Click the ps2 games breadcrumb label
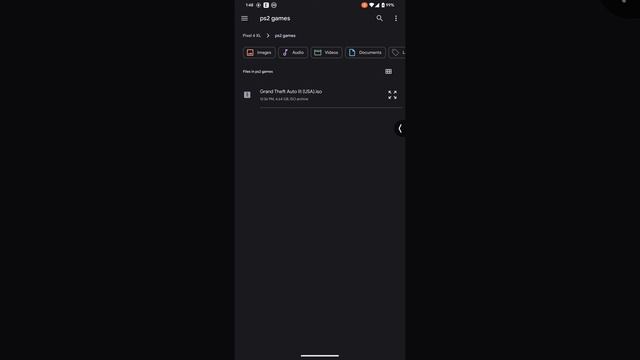Viewport: 640px width, 360px height. [285, 36]
